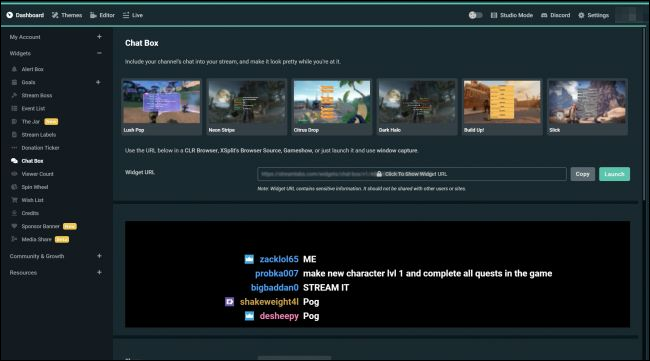Toggle the night mode switch
Screen dimensions: 650x361
(x=475, y=15)
